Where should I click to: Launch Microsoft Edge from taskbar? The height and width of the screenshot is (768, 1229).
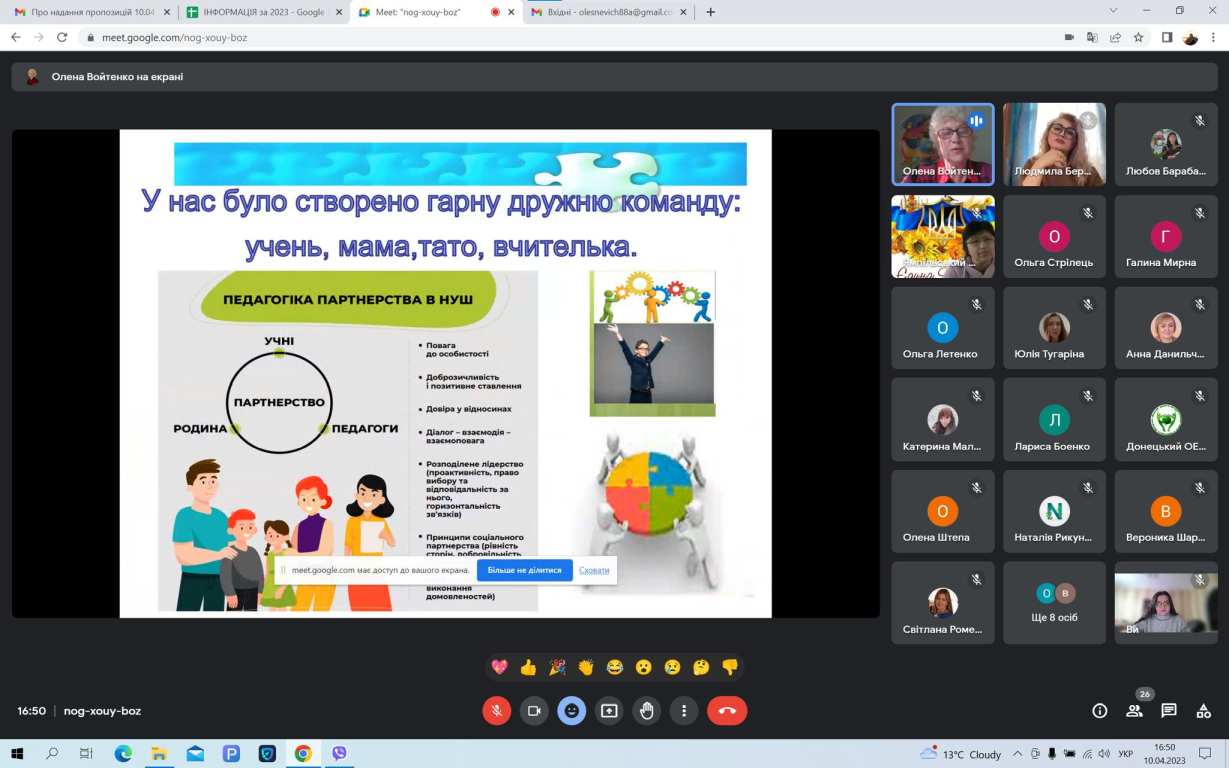point(123,753)
